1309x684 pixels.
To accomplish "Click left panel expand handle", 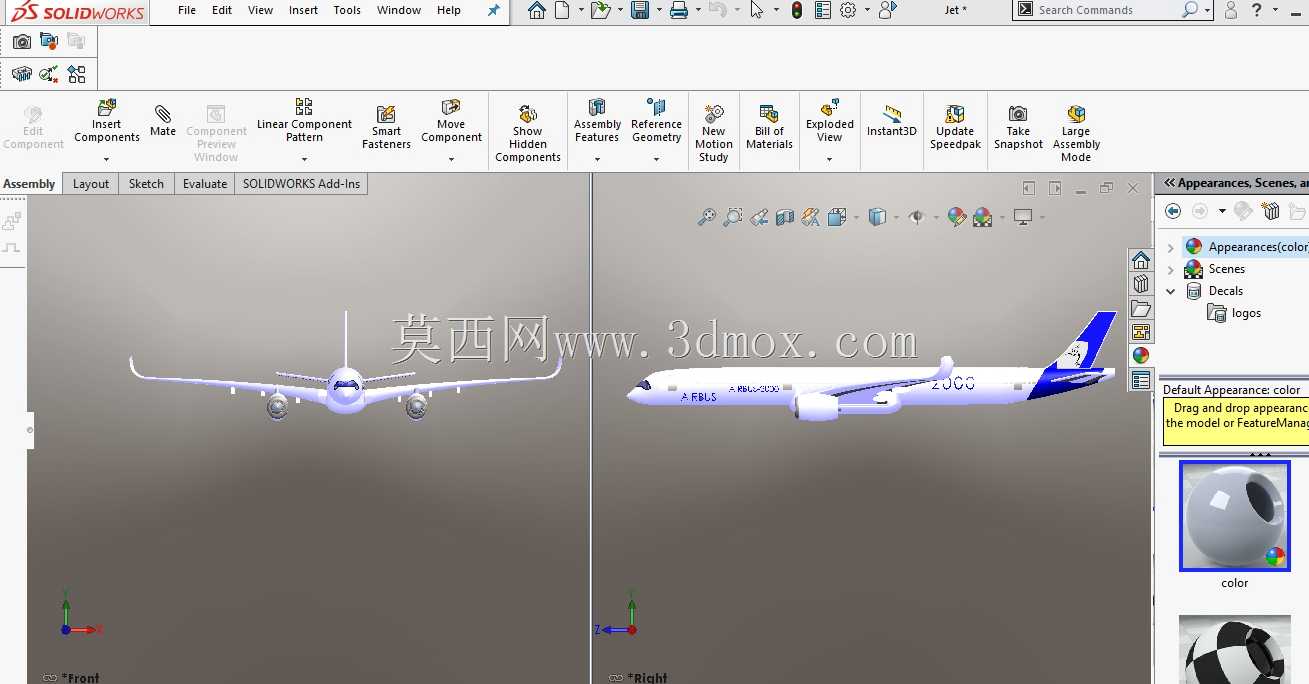I will pyautogui.click(x=30, y=430).
